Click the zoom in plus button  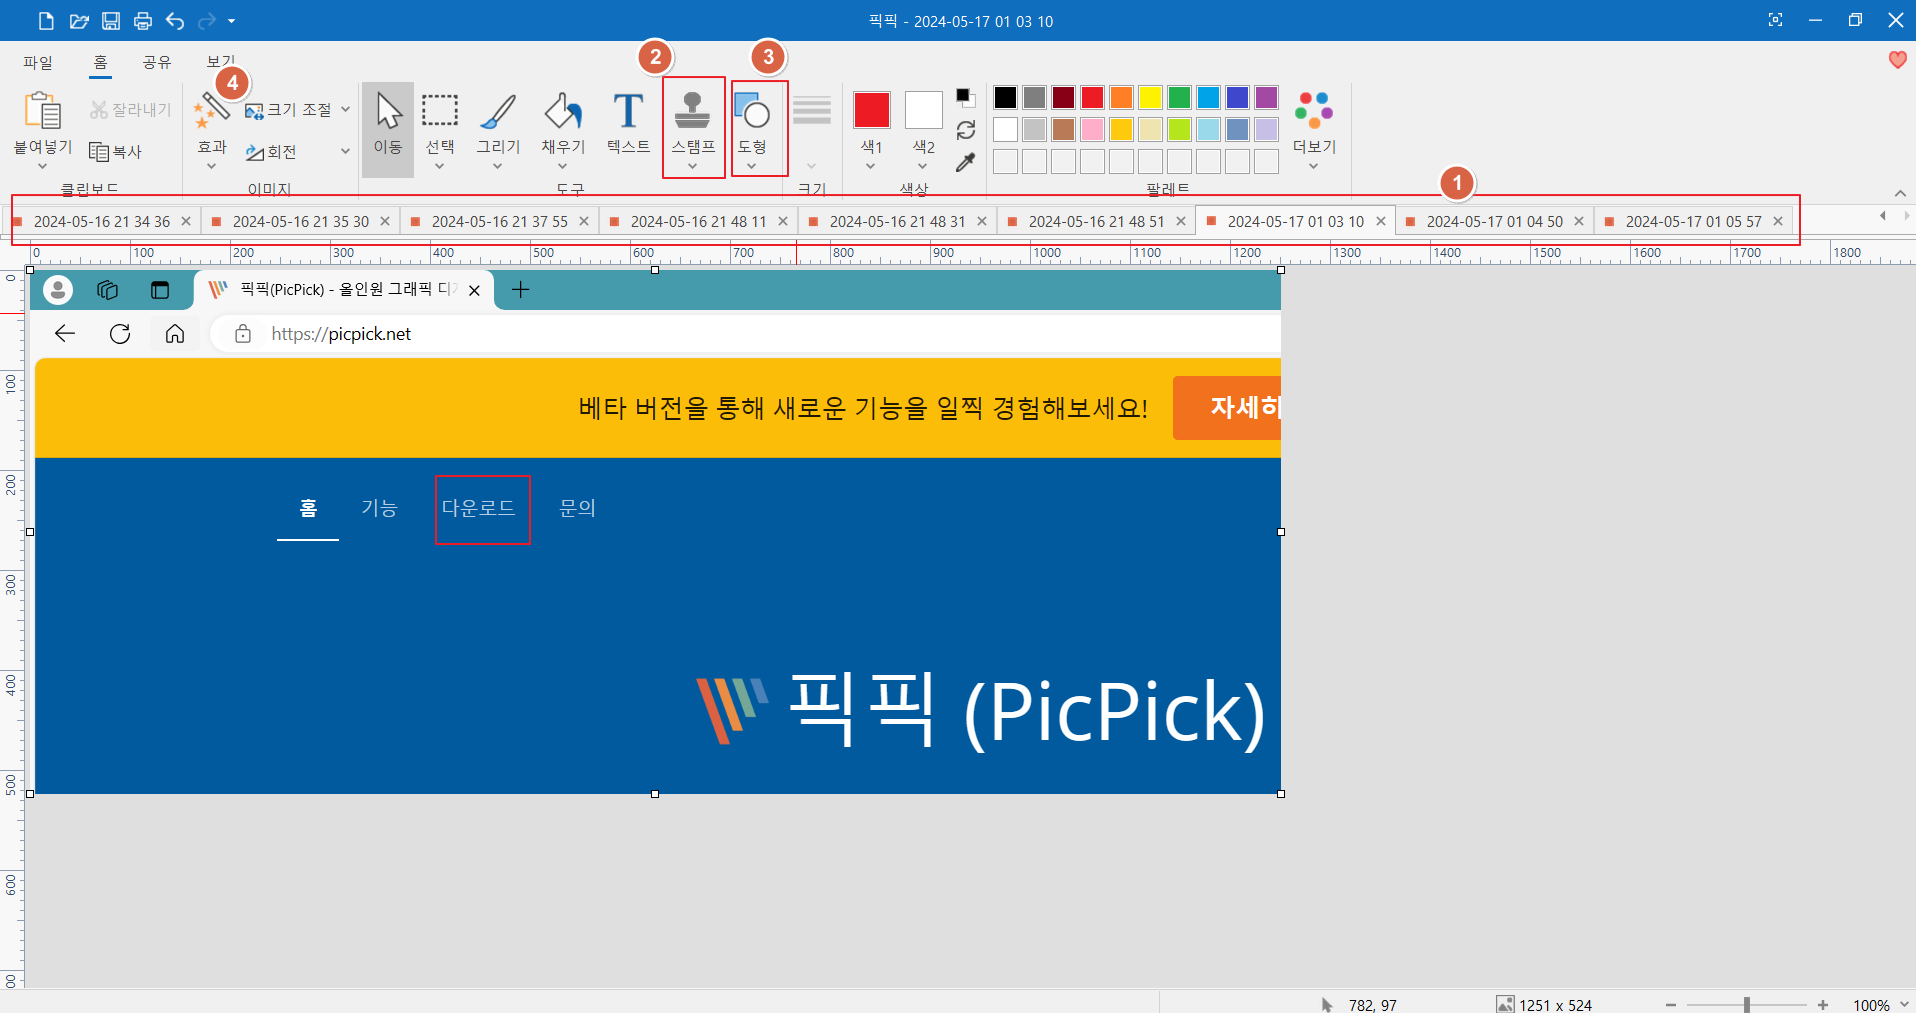click(1823, 1004)
